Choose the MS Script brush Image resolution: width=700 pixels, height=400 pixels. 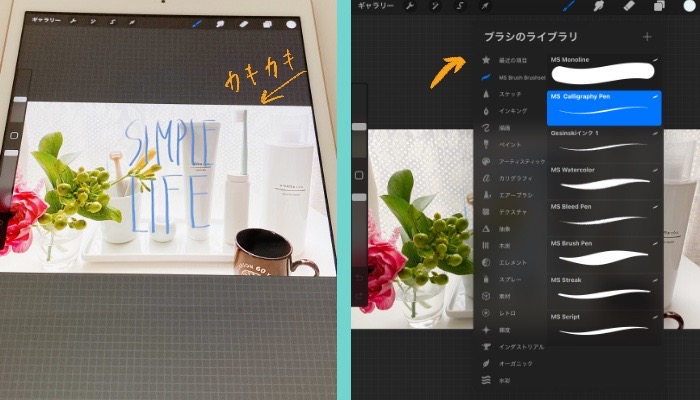click(x=604, y=328)
